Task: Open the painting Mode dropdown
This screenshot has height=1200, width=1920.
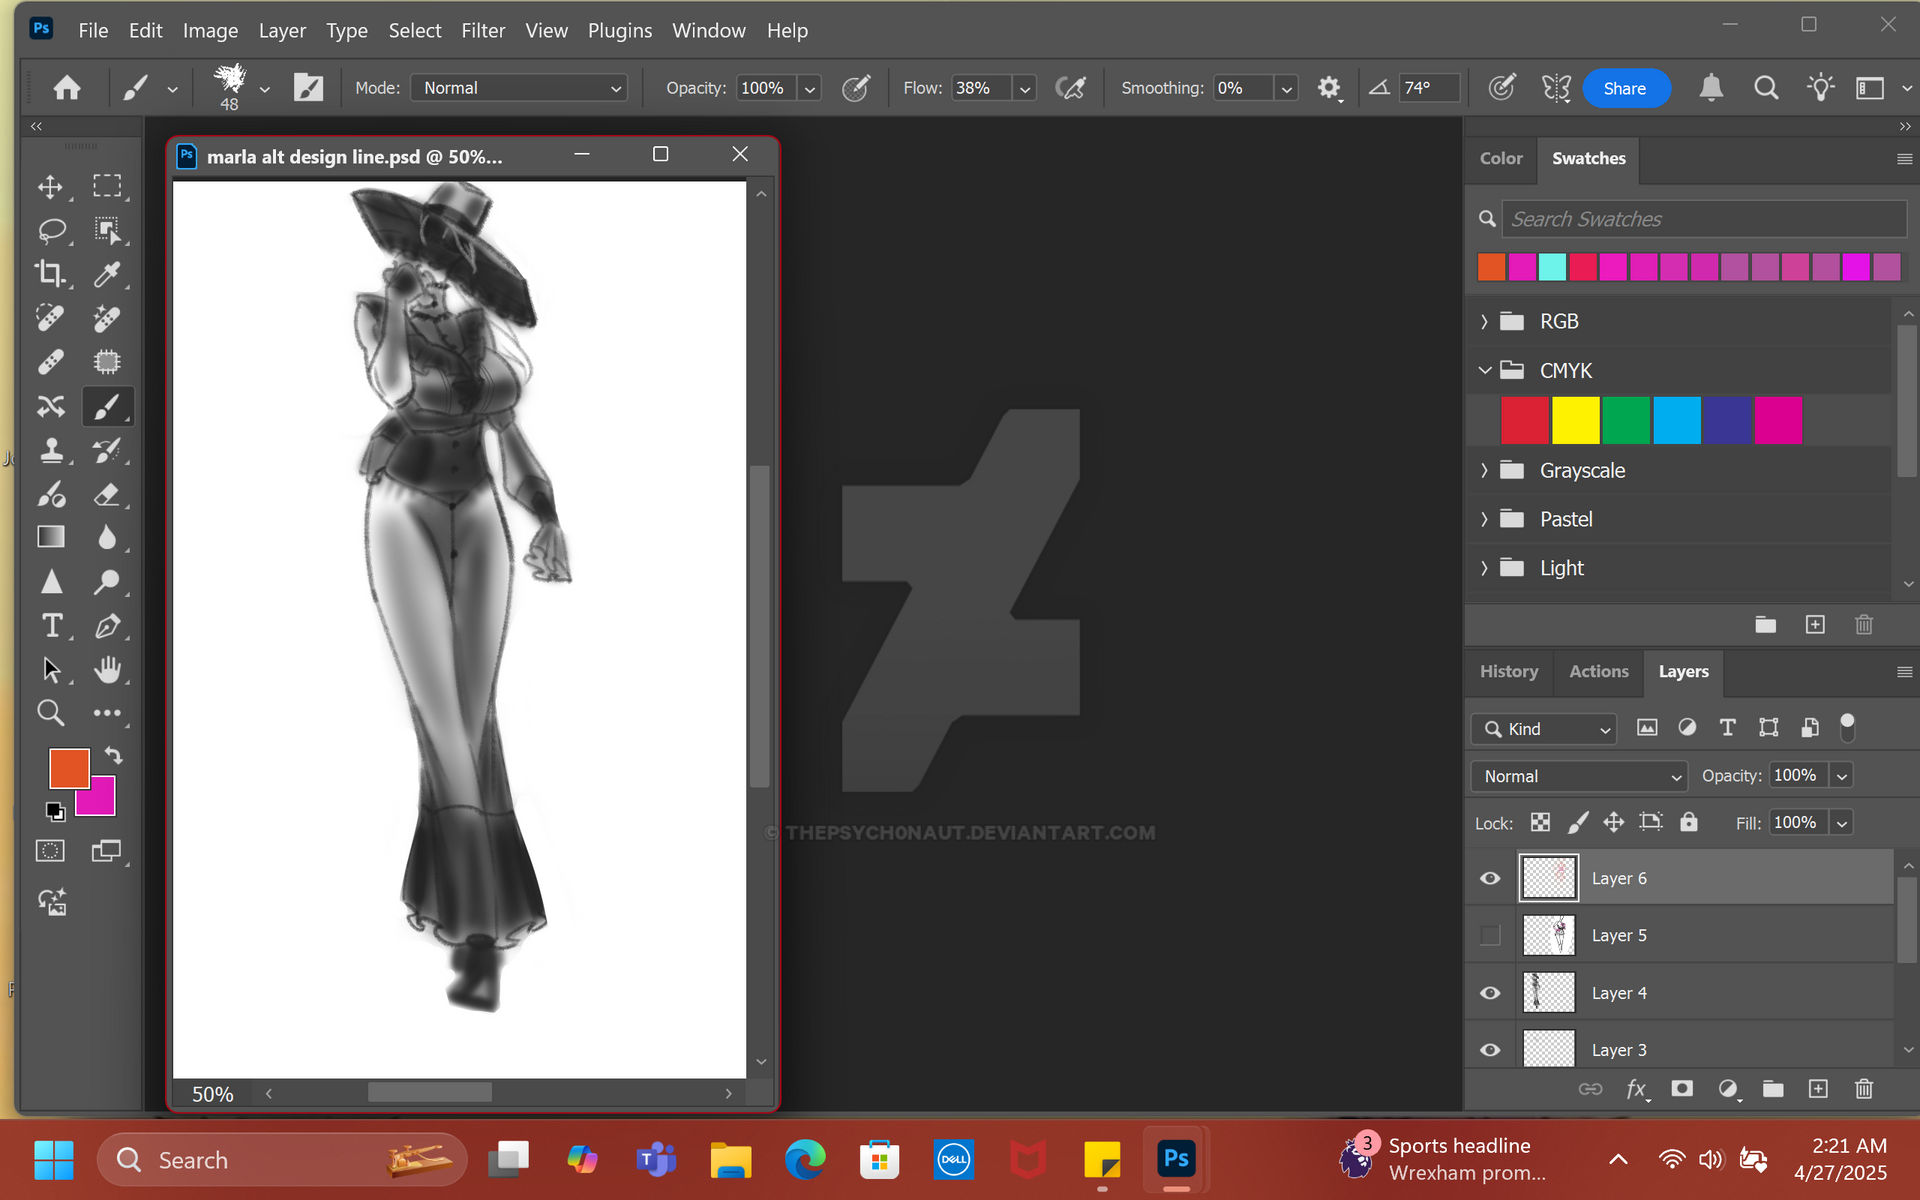Action: coord(519,88)
